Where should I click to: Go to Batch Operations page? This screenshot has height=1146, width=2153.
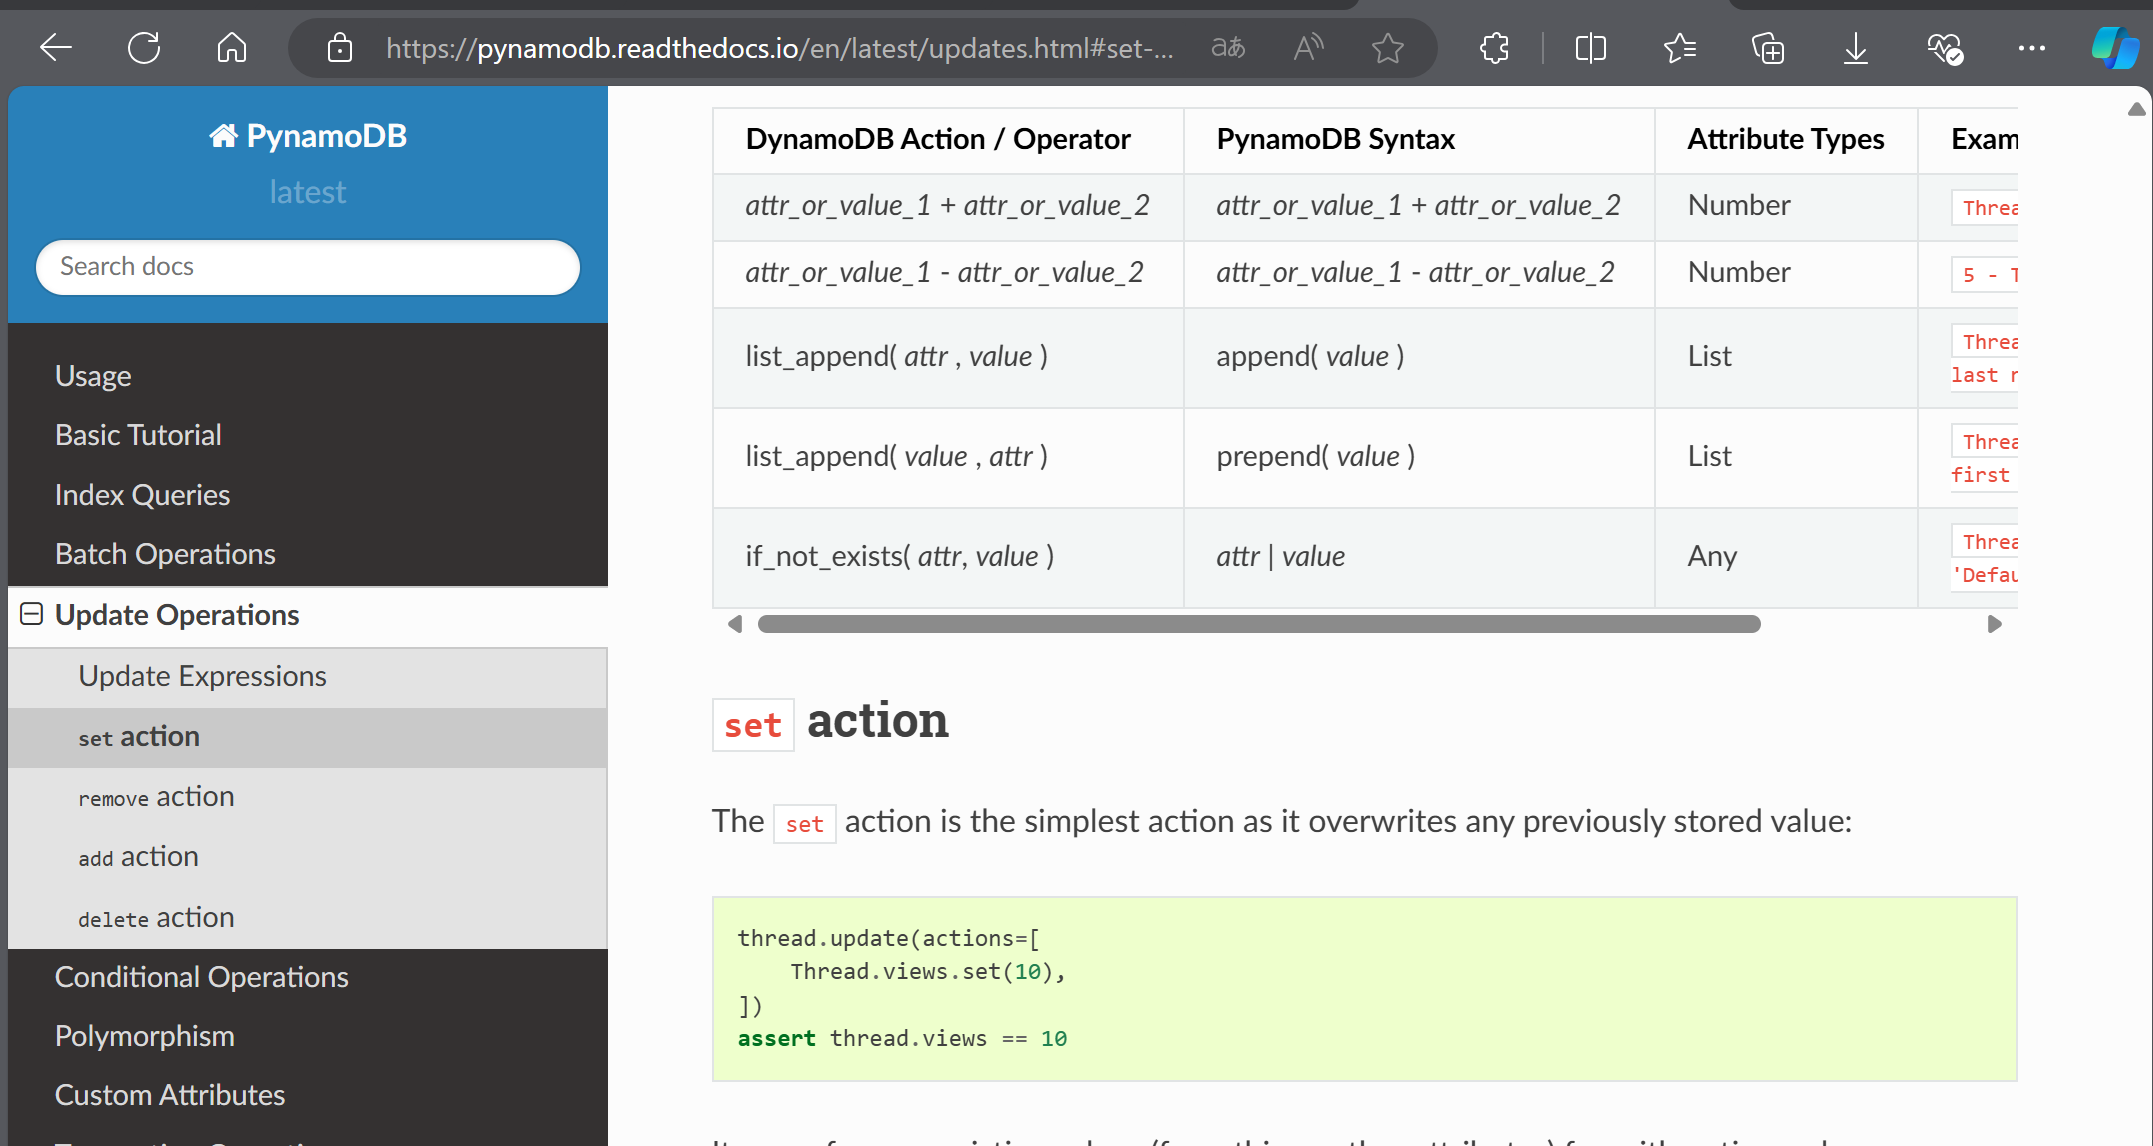165,554
